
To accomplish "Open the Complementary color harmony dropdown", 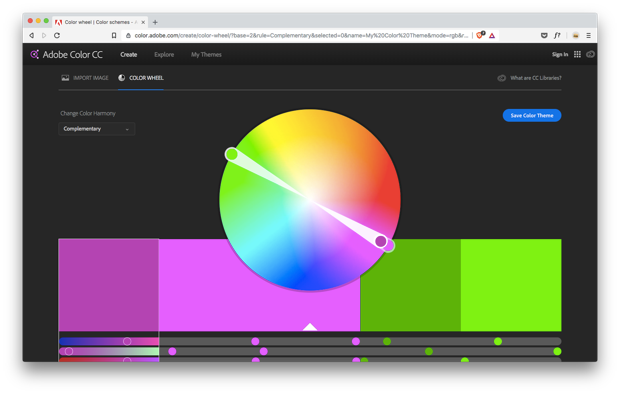I will (x=96, y=129).
